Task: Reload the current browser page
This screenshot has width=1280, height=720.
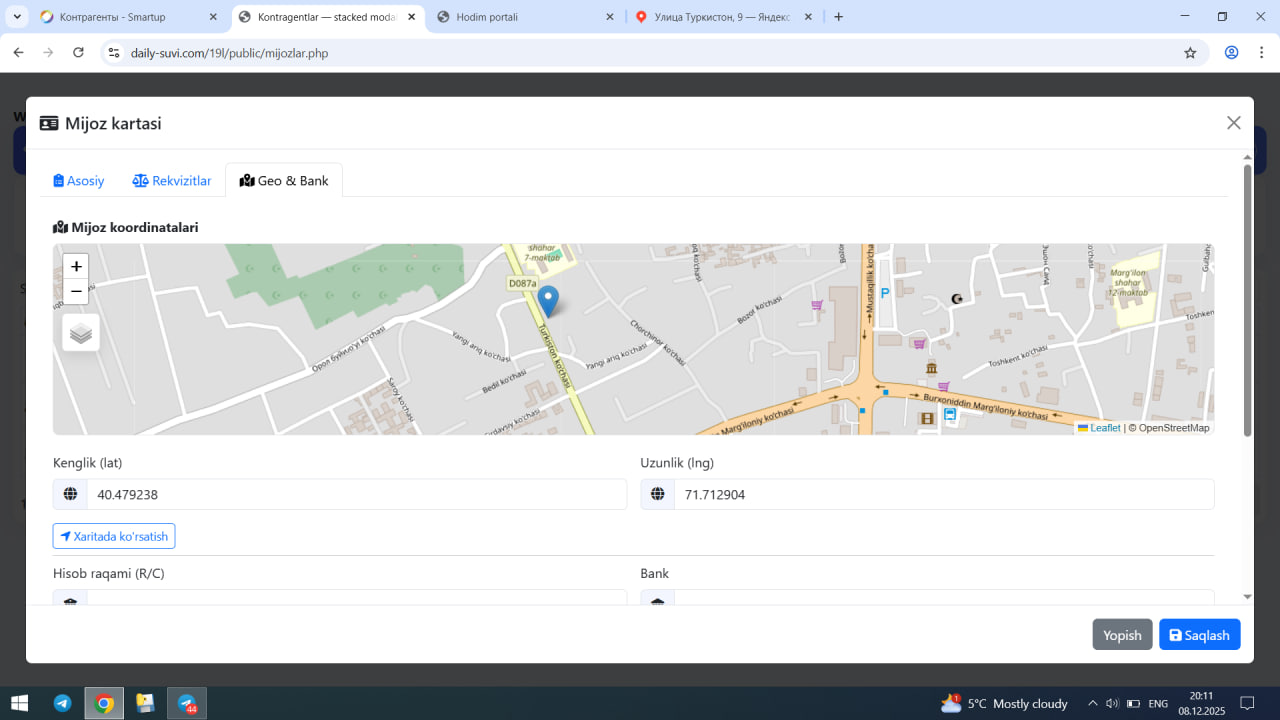Action: click(x=79, y=53)
